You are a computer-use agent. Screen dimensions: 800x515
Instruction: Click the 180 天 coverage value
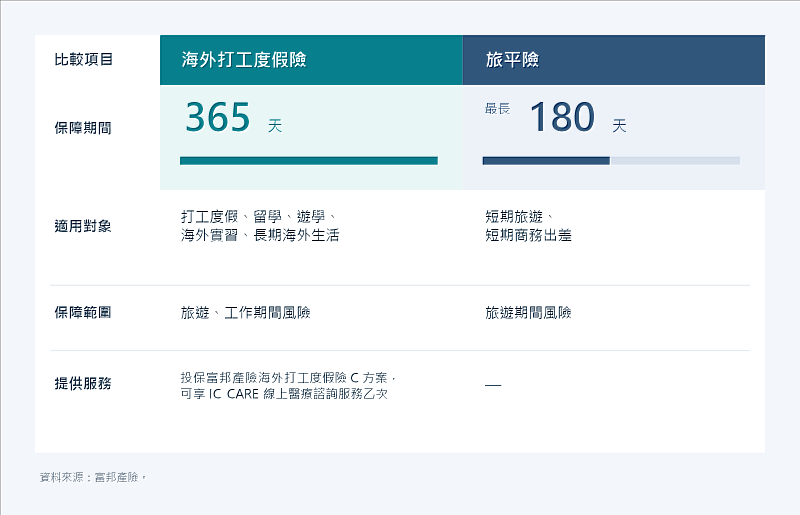tap(578, 117)
